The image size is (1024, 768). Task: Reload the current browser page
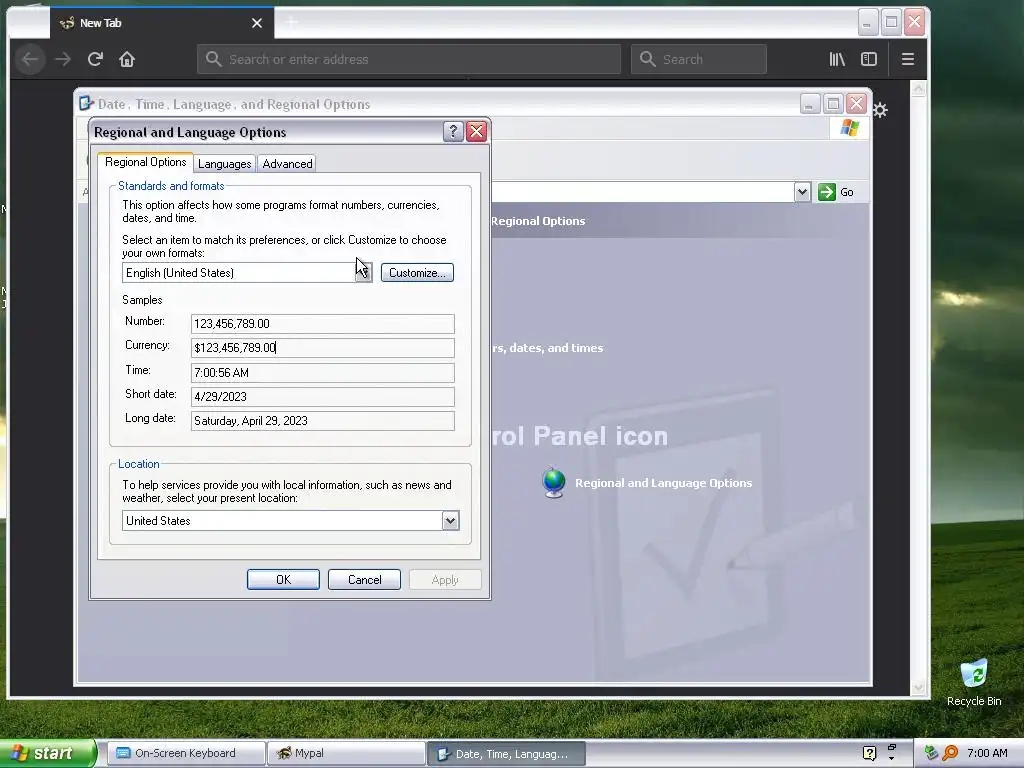coord(95,59)
